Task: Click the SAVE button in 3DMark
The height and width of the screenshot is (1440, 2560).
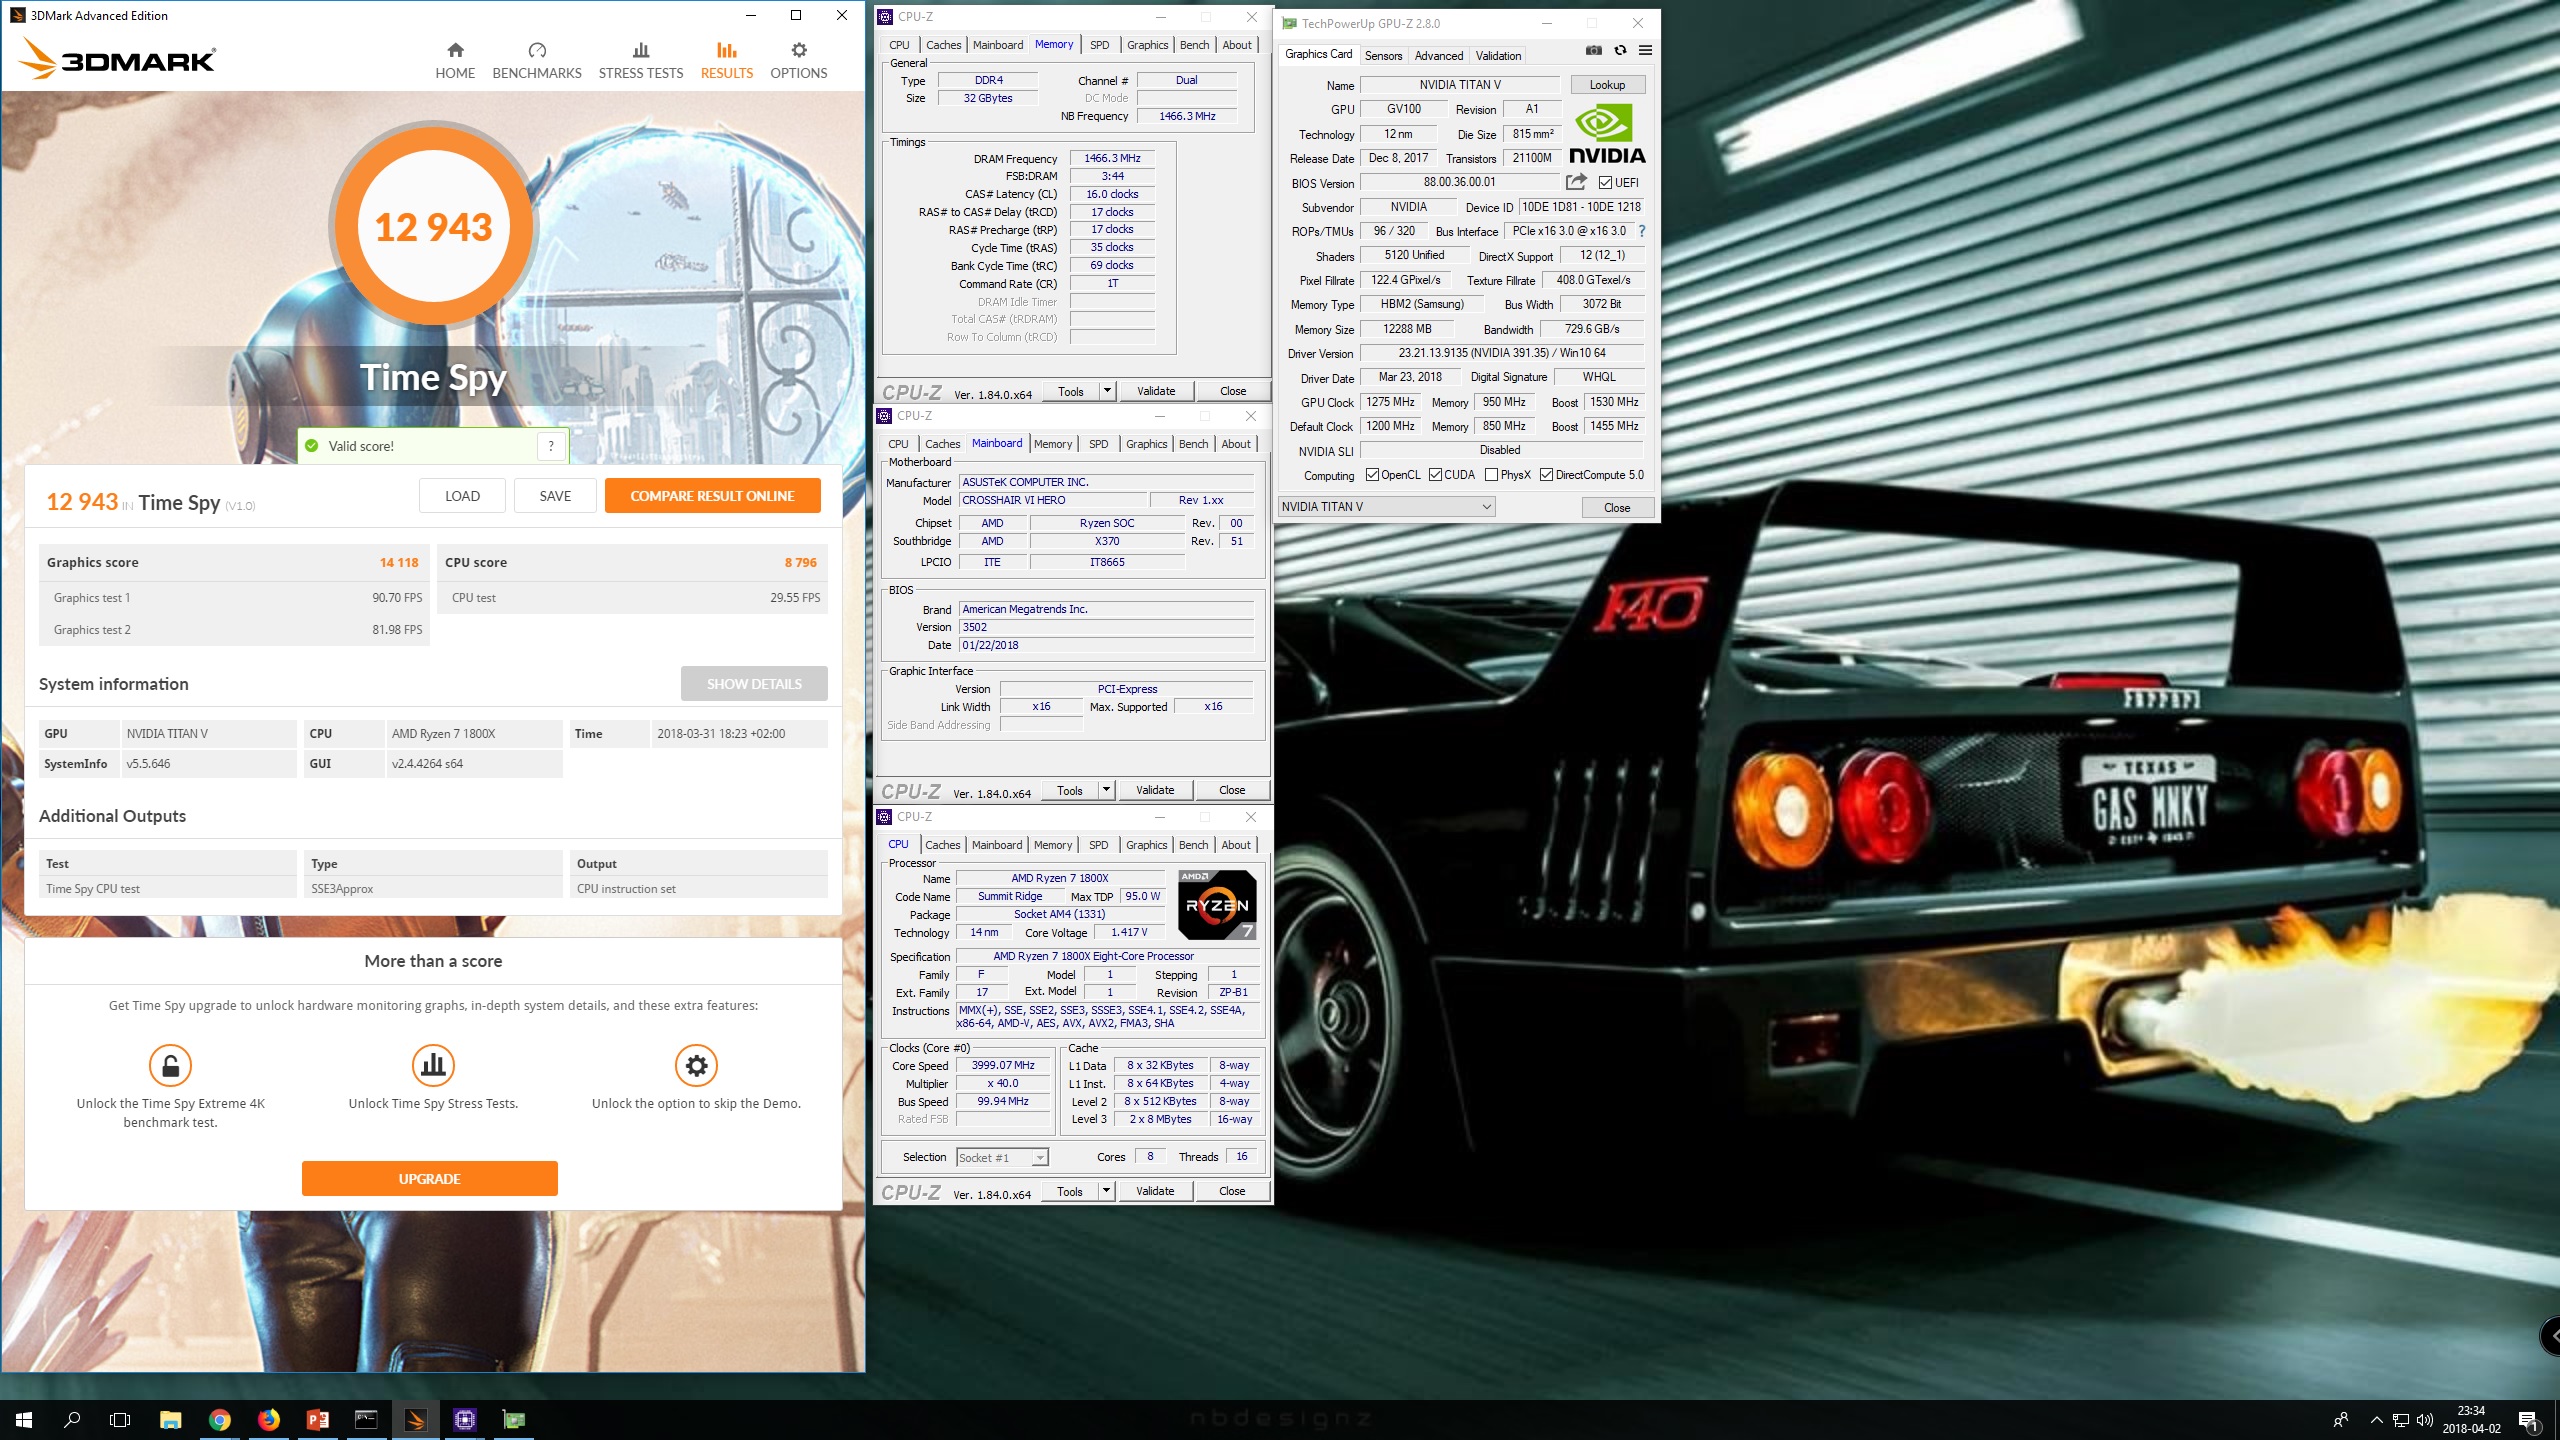Action: pos(555,496)
